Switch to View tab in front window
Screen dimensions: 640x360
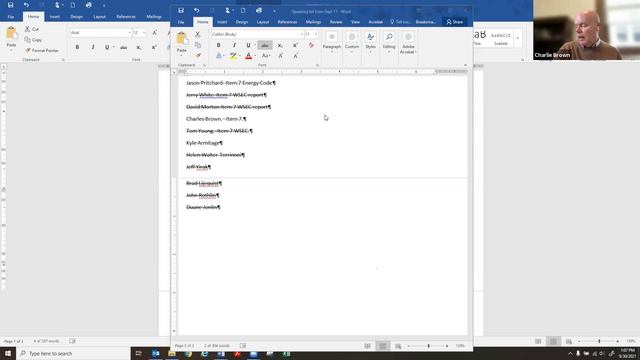point(356,22)
